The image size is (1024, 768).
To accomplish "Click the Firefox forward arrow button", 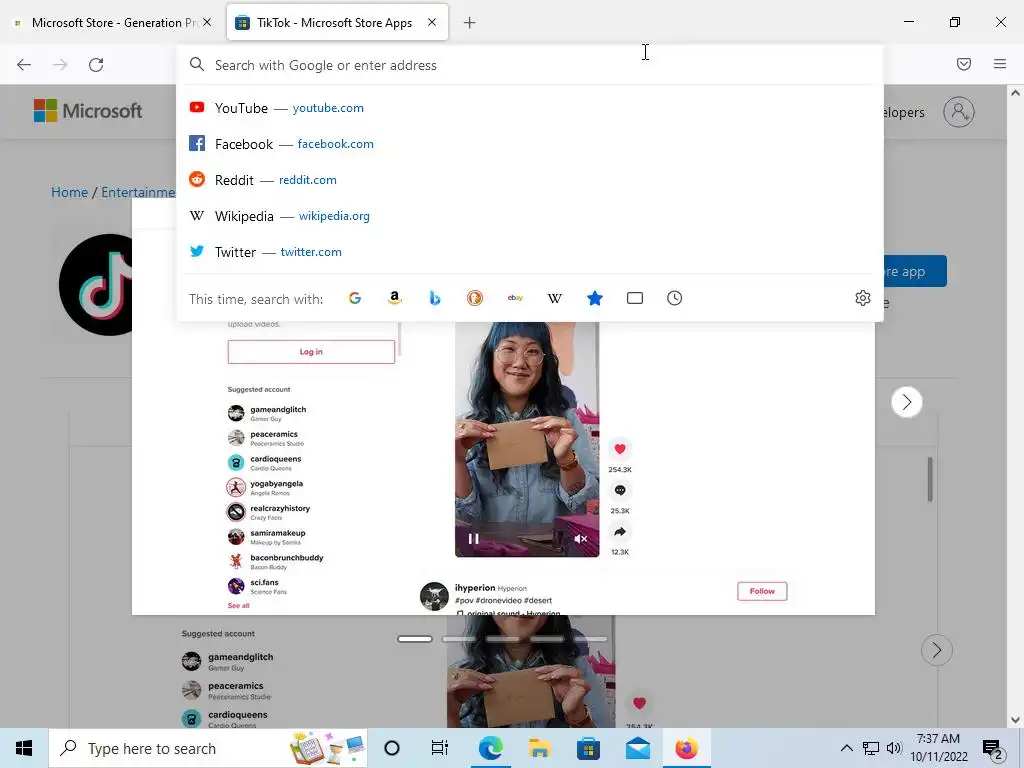I will [x=60, y=65].
